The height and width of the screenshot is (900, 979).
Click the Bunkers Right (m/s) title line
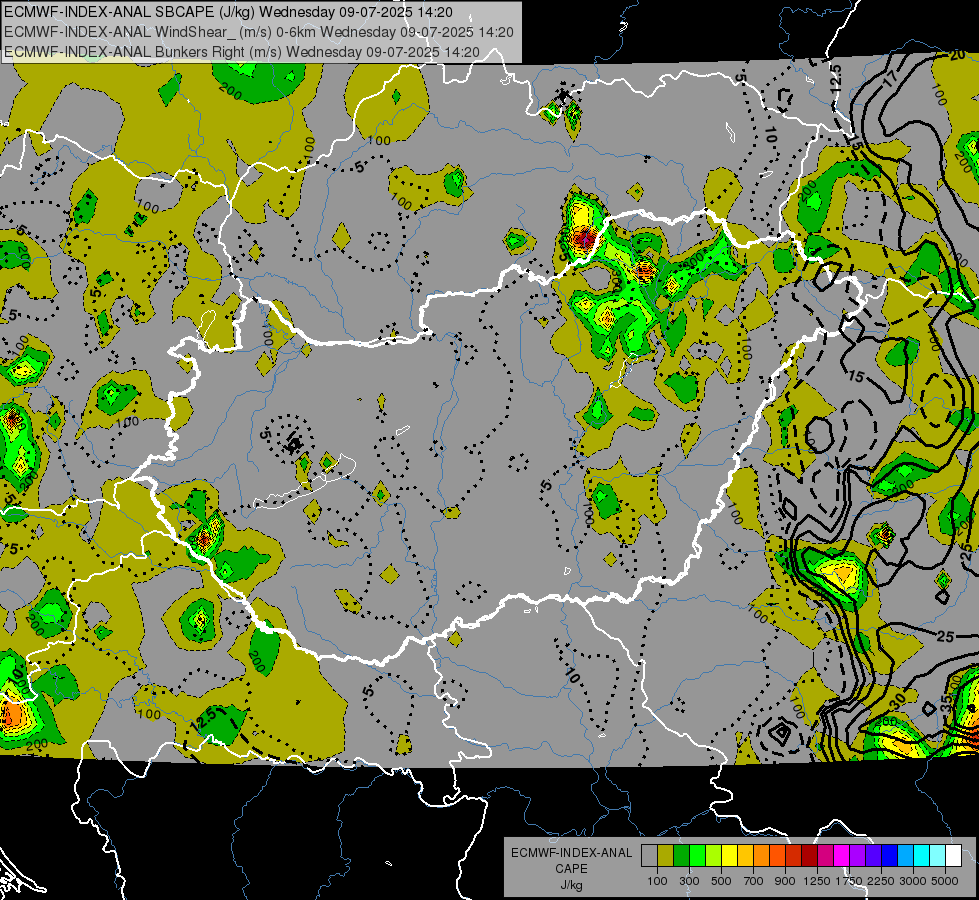(242, 52)
